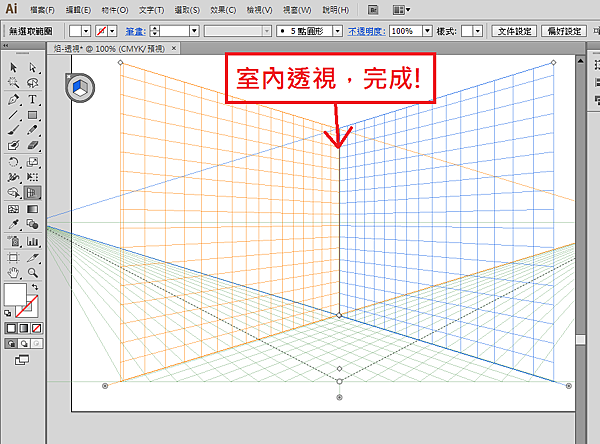Activate the Type tool
600x444 pixels.
click(33, 100)
